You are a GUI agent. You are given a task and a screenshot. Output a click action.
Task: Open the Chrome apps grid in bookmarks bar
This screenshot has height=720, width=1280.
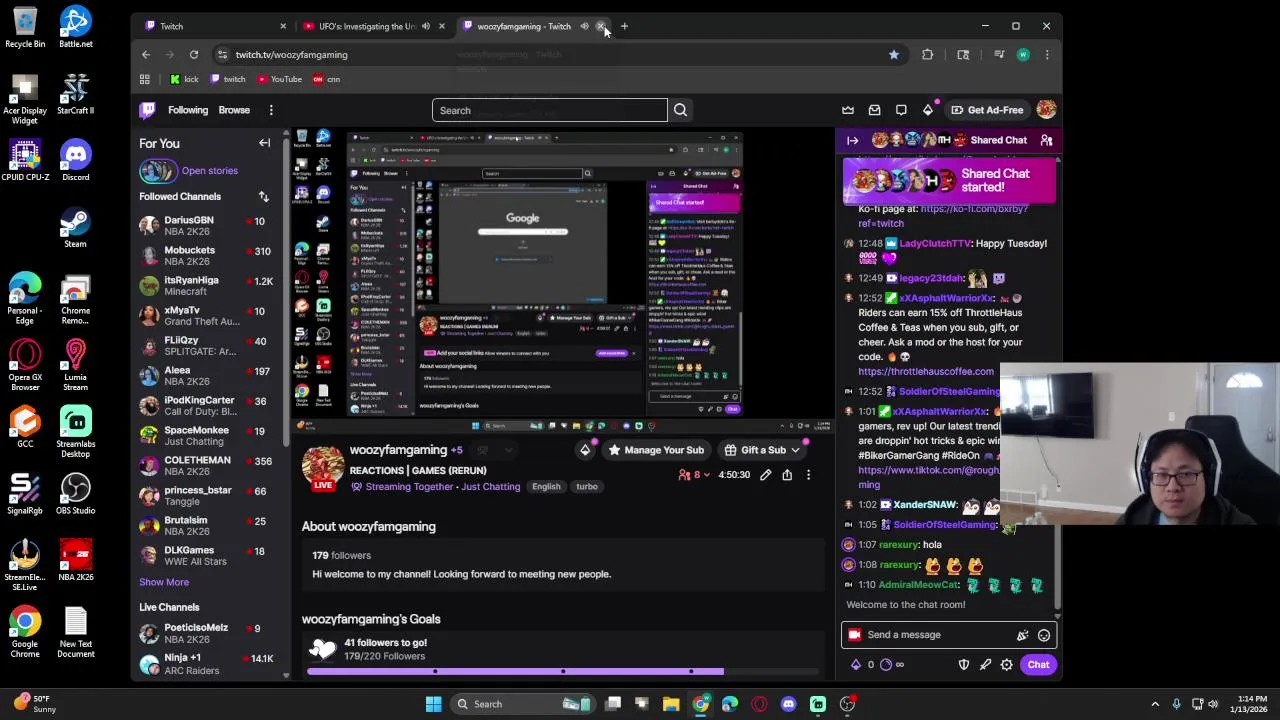pyautogui.click(x=144, y=79)
